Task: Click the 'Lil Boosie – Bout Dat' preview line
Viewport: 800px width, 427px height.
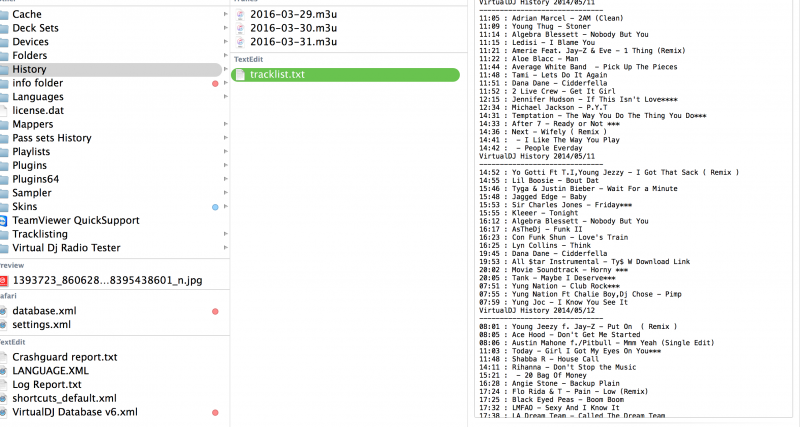Action: click(539, 181)
